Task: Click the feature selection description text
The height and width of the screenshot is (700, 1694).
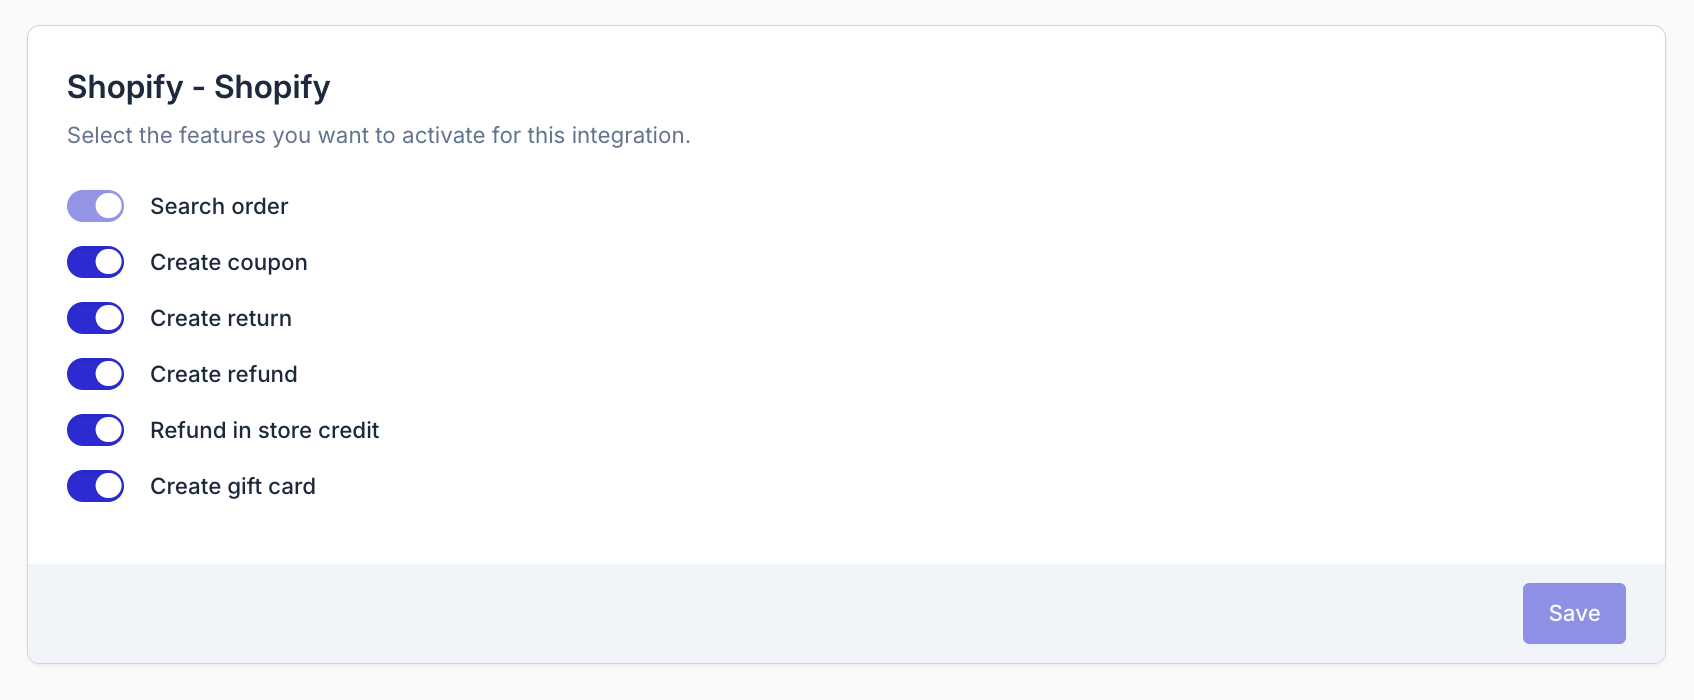Action: click(x=379, y=135)
